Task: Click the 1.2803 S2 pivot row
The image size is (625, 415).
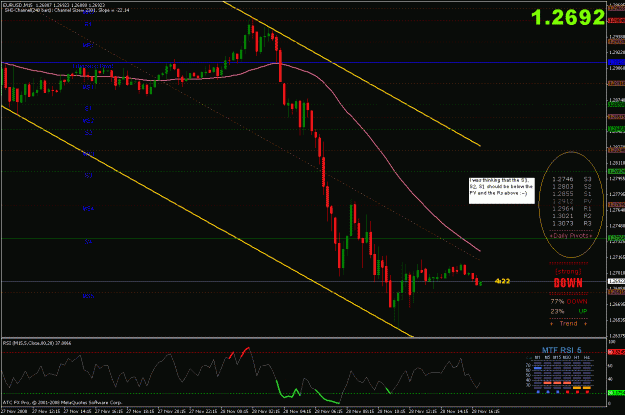Action: (572, 187)
